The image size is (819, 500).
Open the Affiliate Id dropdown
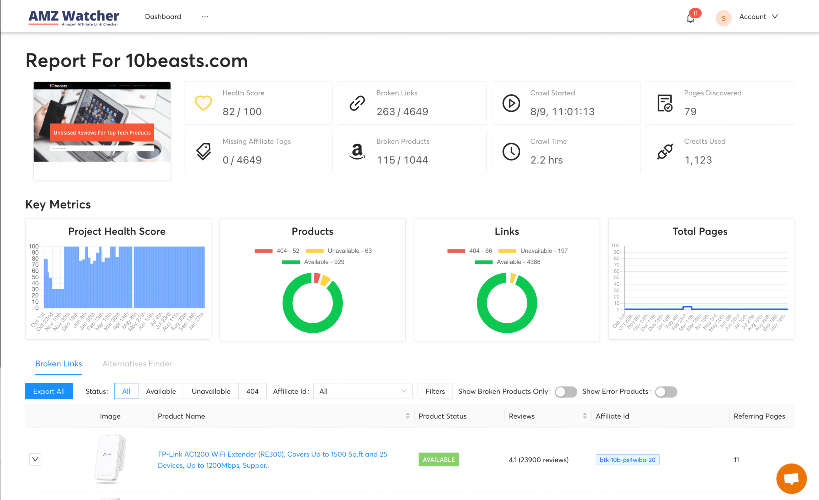tap(362, 391)
